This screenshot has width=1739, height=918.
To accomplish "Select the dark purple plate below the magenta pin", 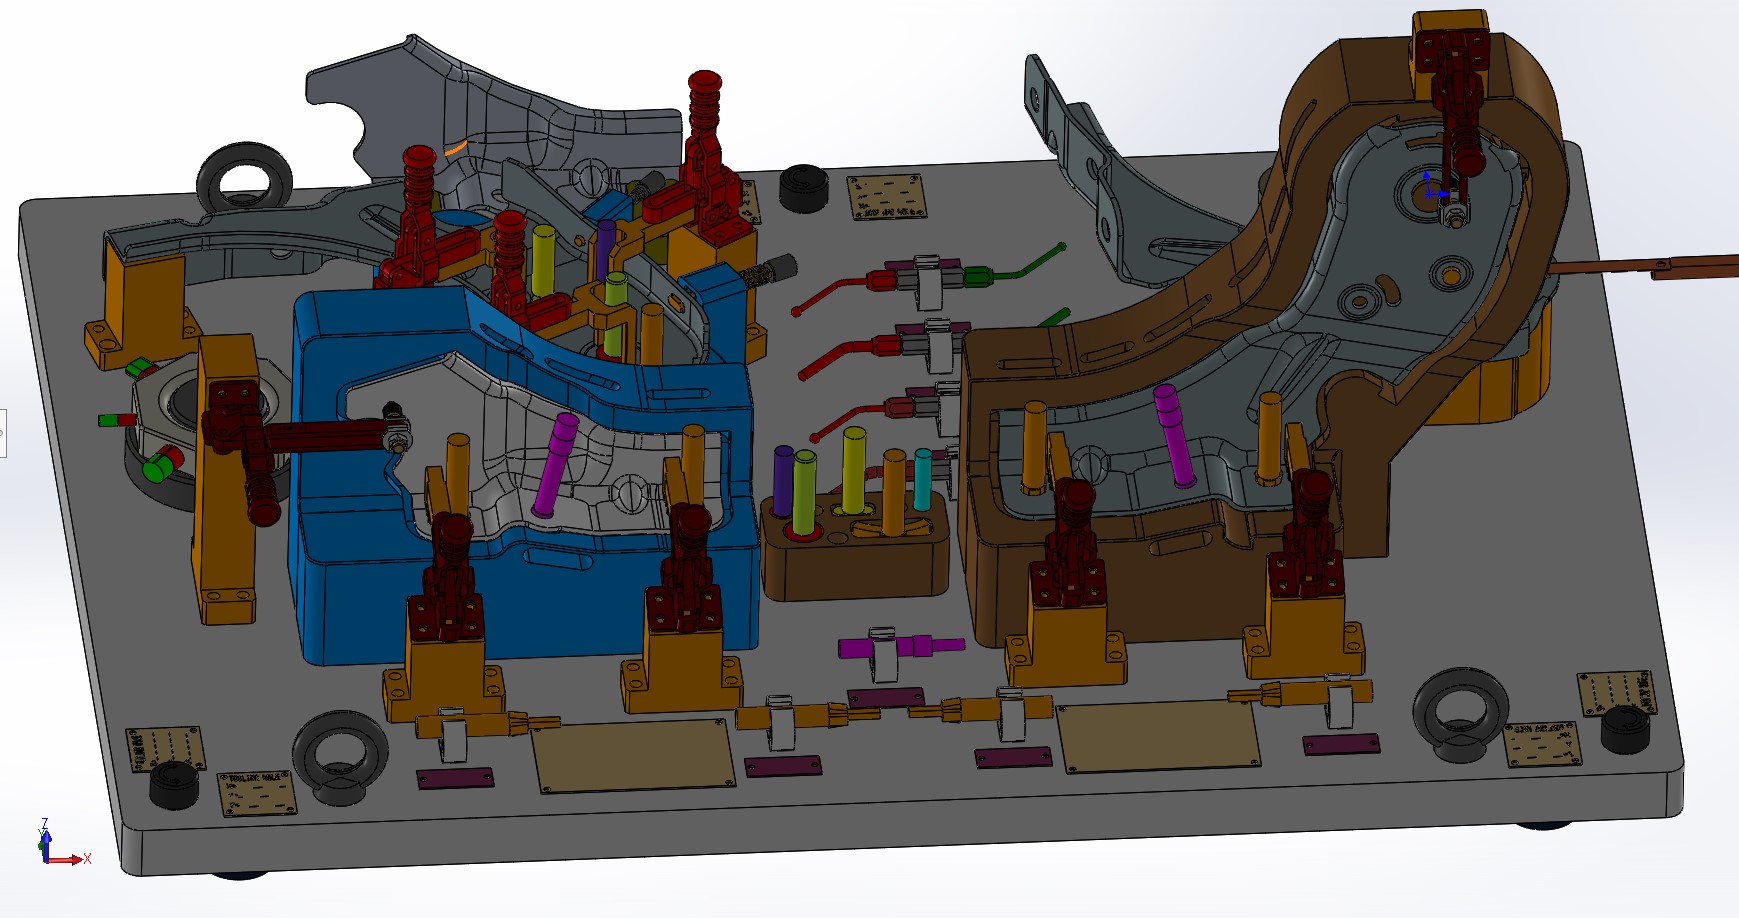I will (886, 697).
